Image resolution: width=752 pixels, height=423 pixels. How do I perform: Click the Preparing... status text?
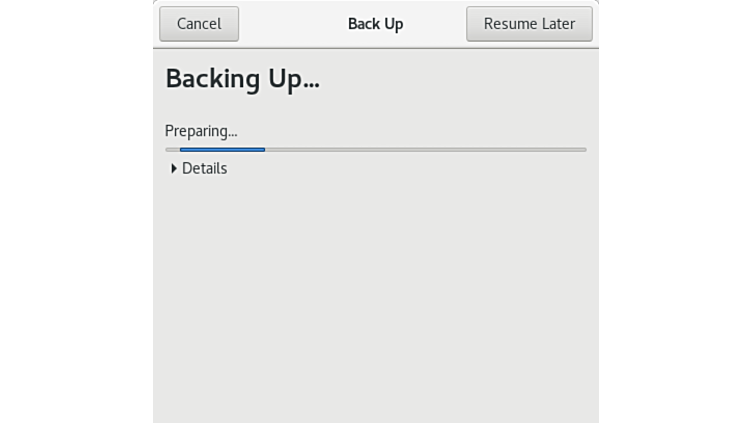coord(201,131)
